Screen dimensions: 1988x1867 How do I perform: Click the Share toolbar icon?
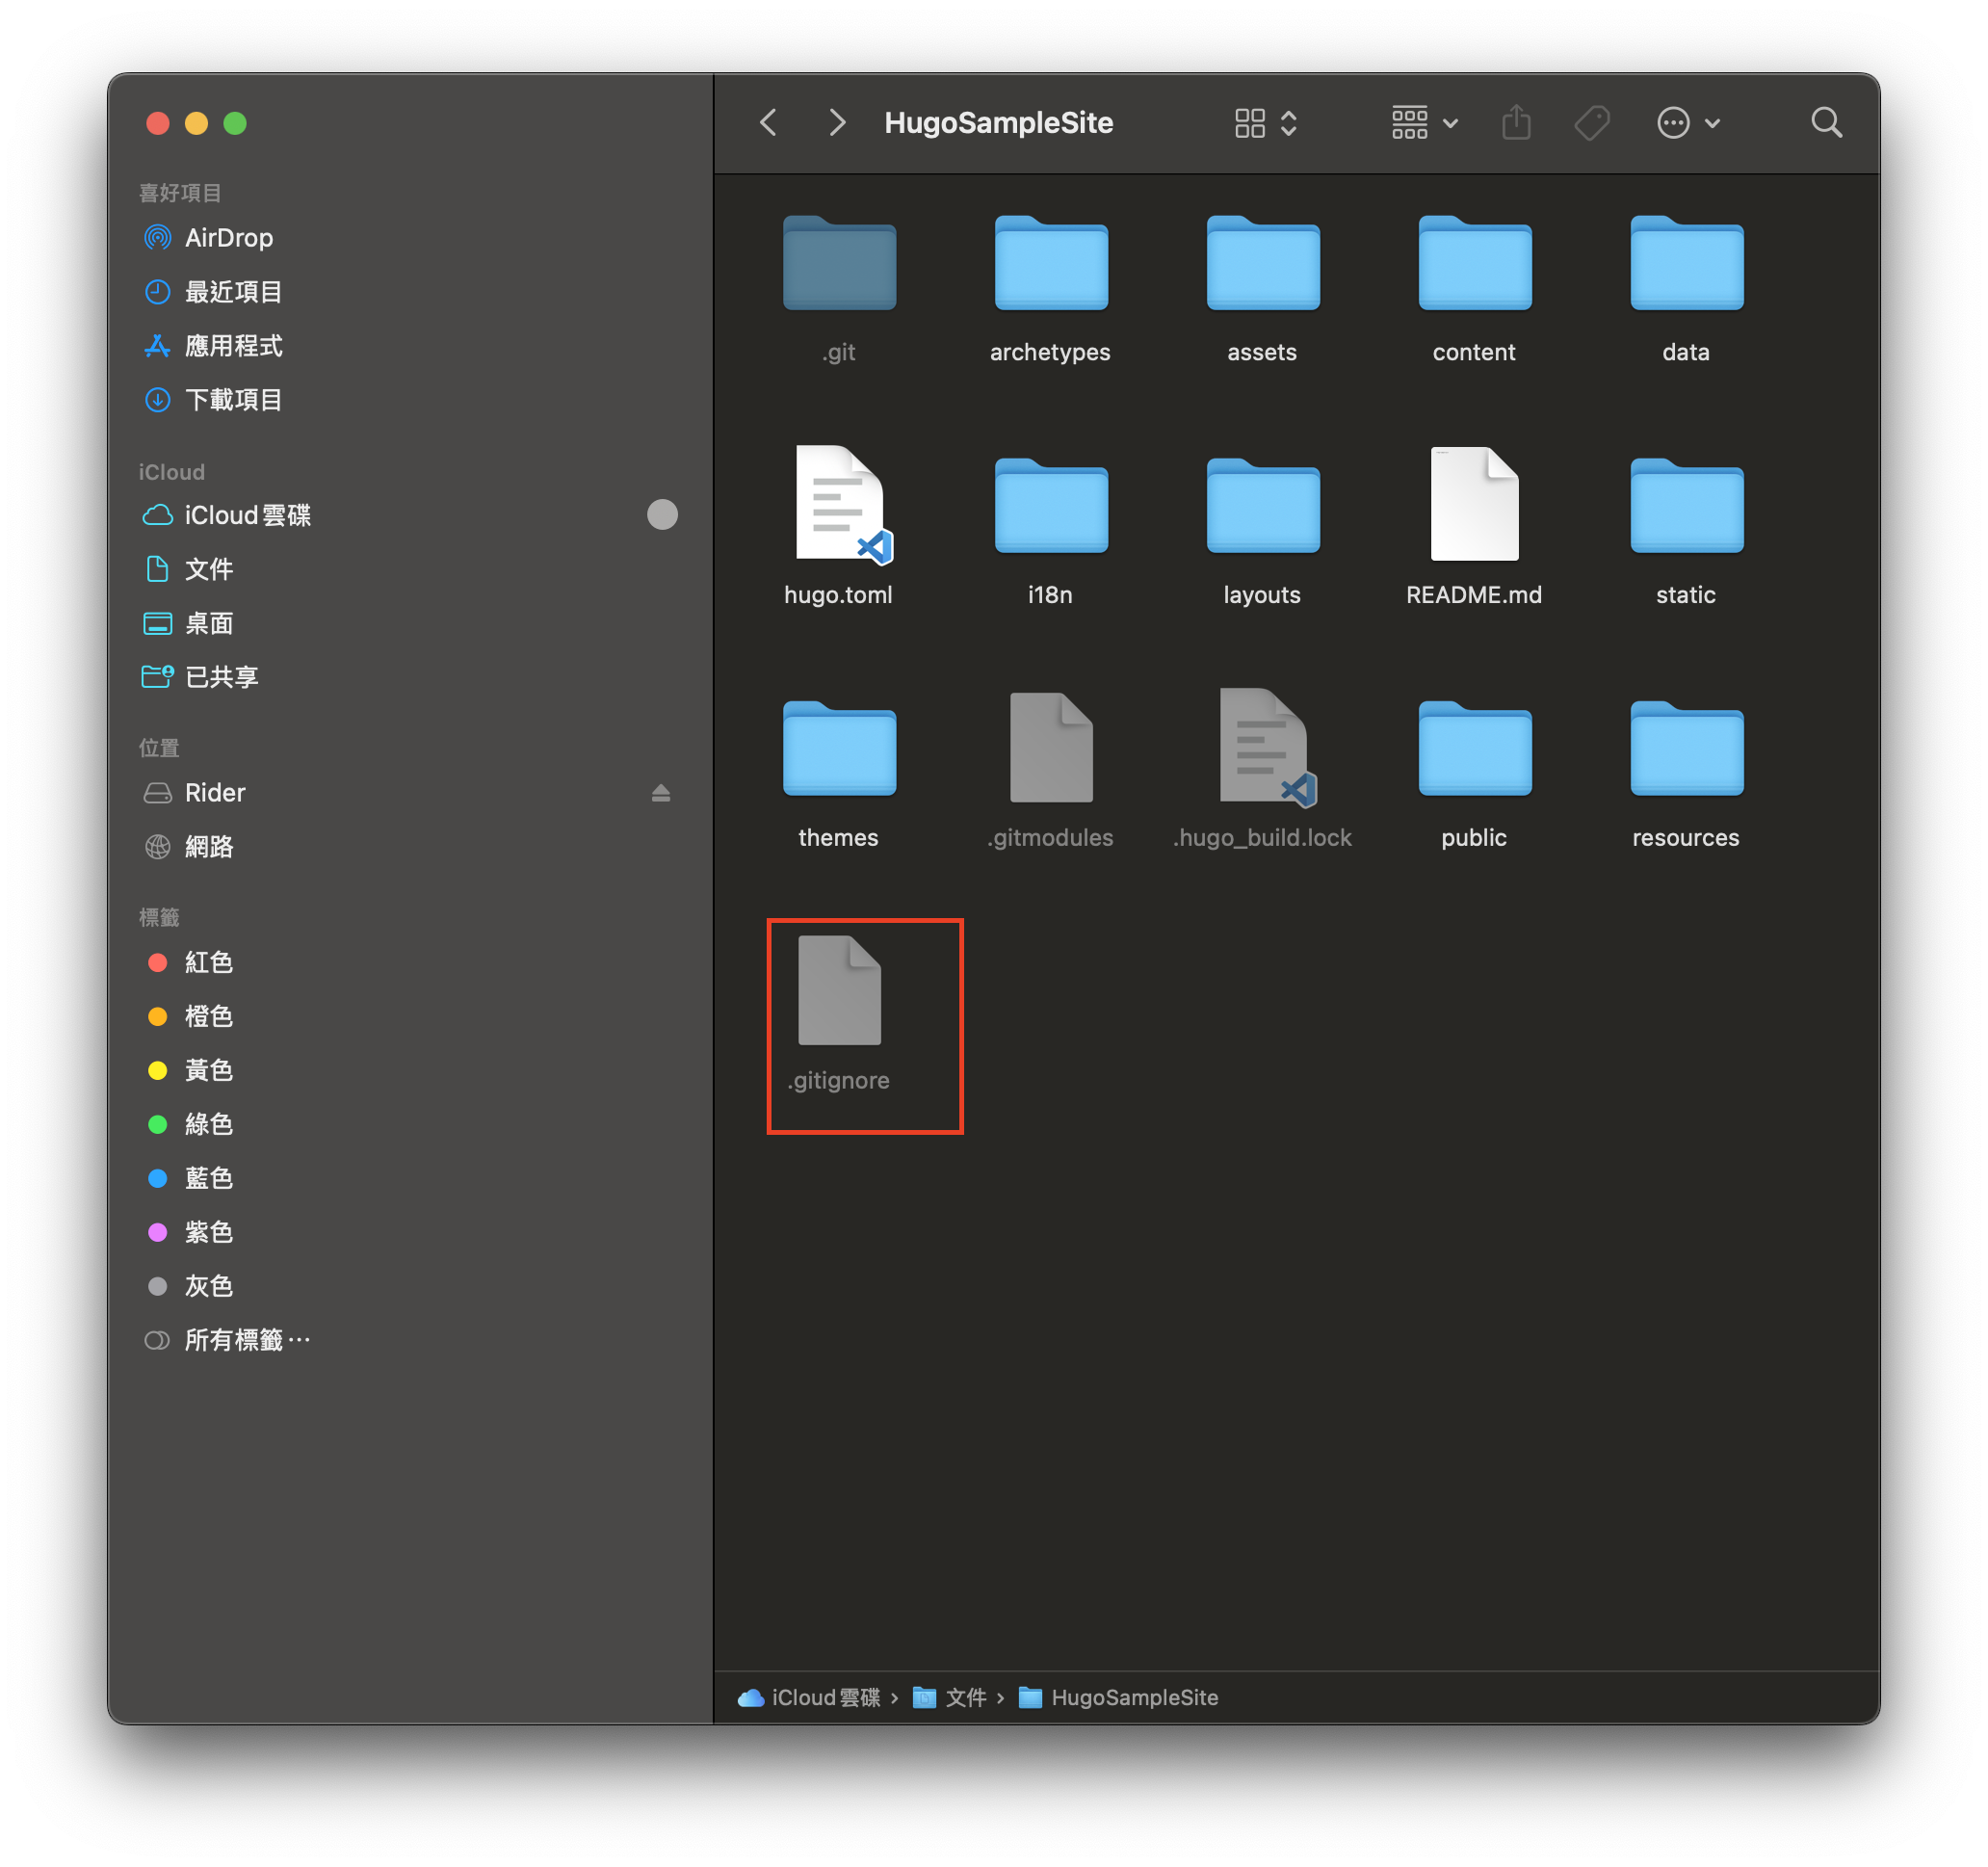[x=1516, y=123]
